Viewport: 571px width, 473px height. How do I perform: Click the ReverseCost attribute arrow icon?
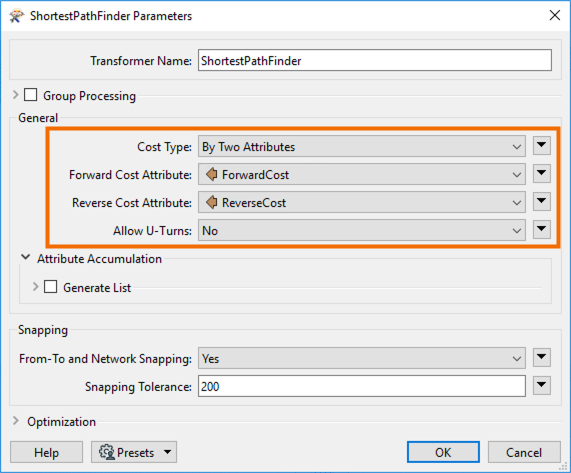tap(212, 202)
